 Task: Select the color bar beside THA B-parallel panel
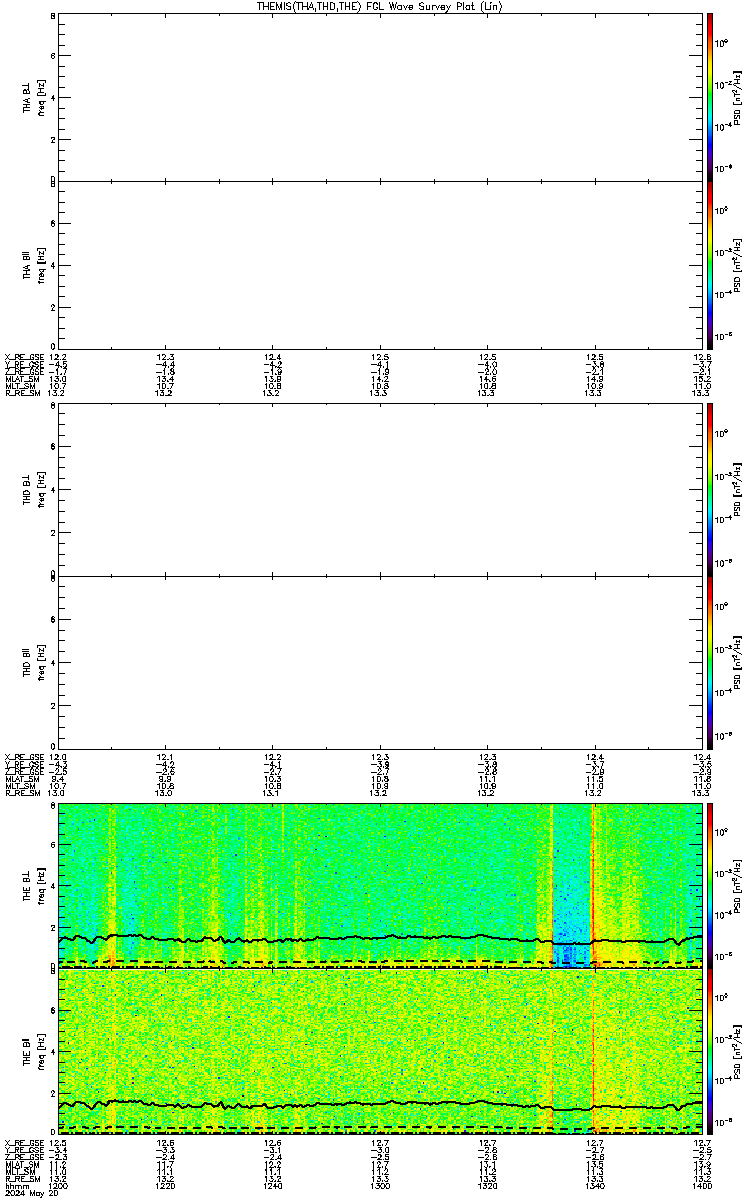710,265
